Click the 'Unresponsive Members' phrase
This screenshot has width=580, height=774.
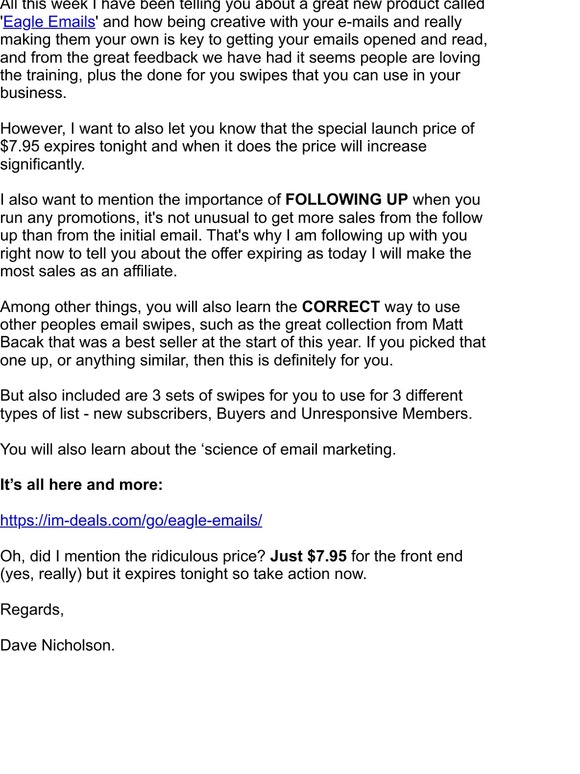(387, 414)
